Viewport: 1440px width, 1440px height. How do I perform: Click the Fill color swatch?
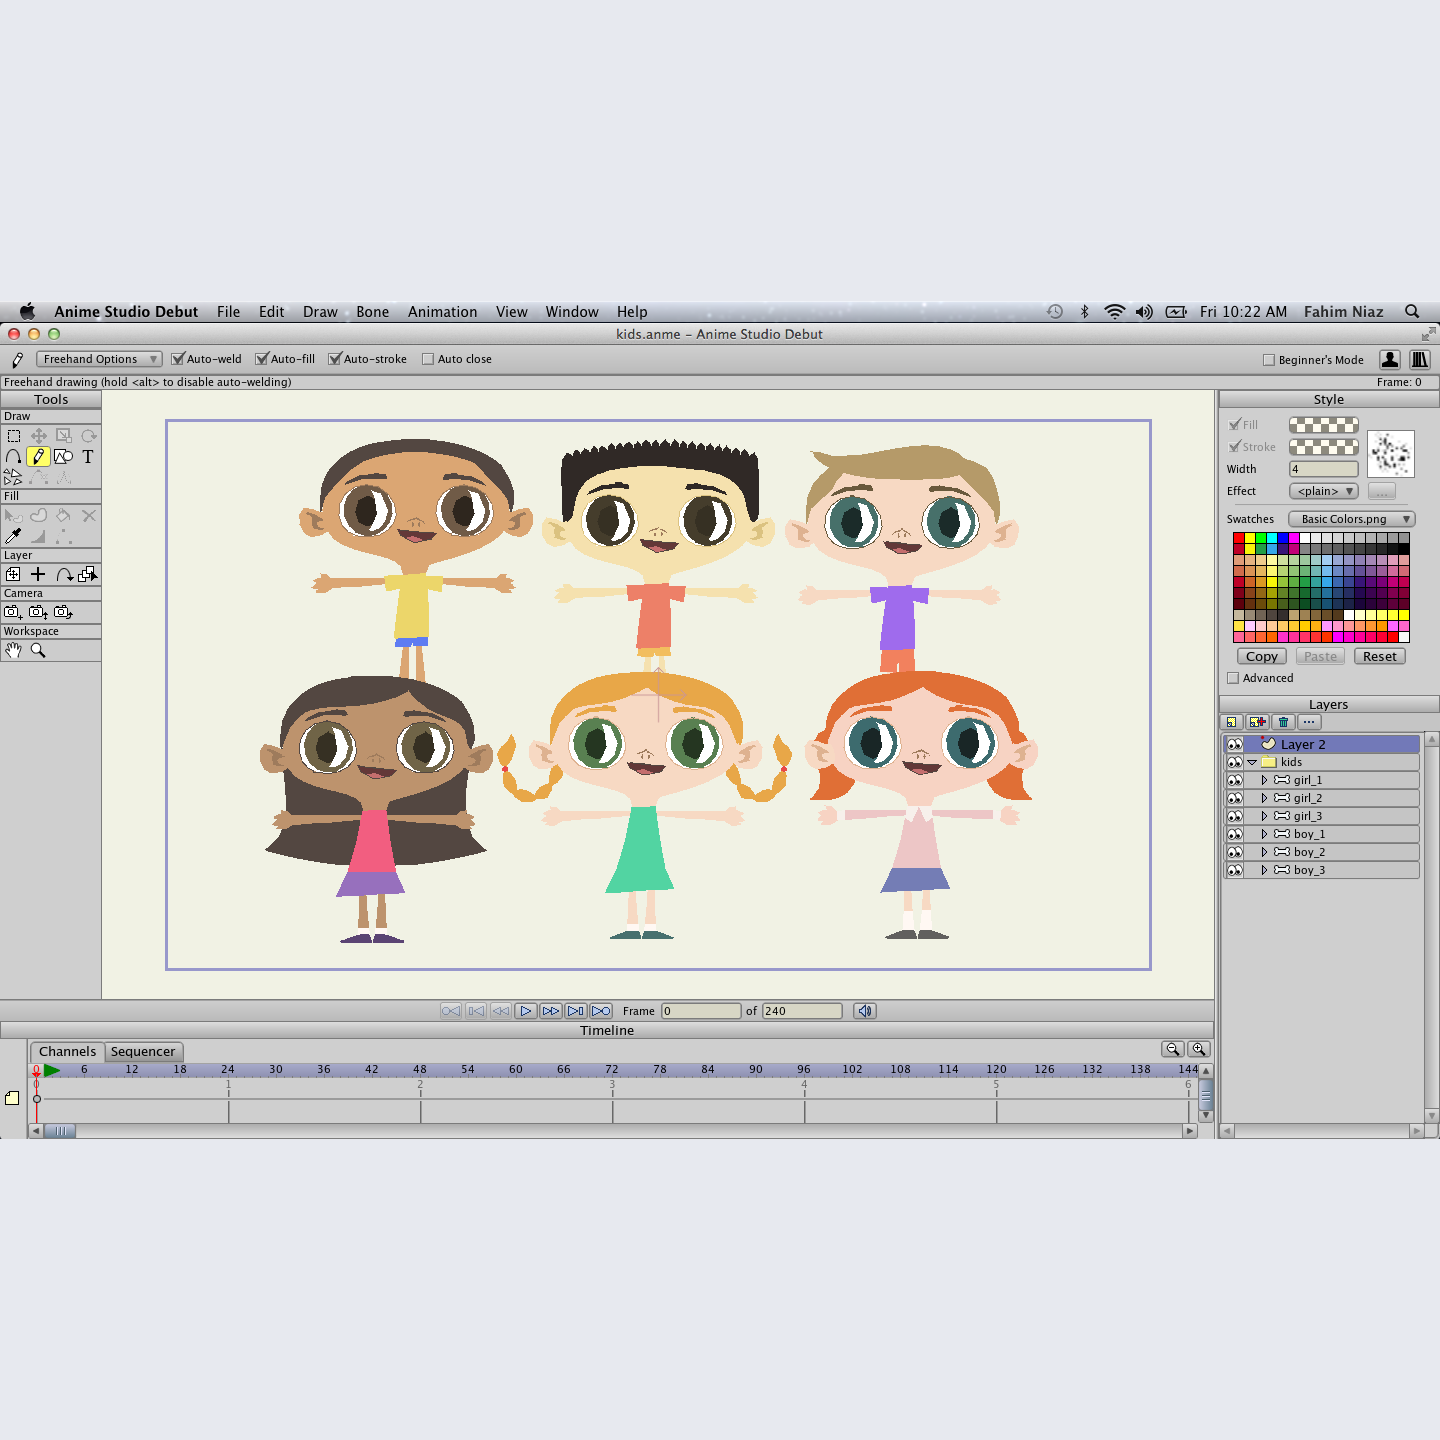click(1324, 425)
